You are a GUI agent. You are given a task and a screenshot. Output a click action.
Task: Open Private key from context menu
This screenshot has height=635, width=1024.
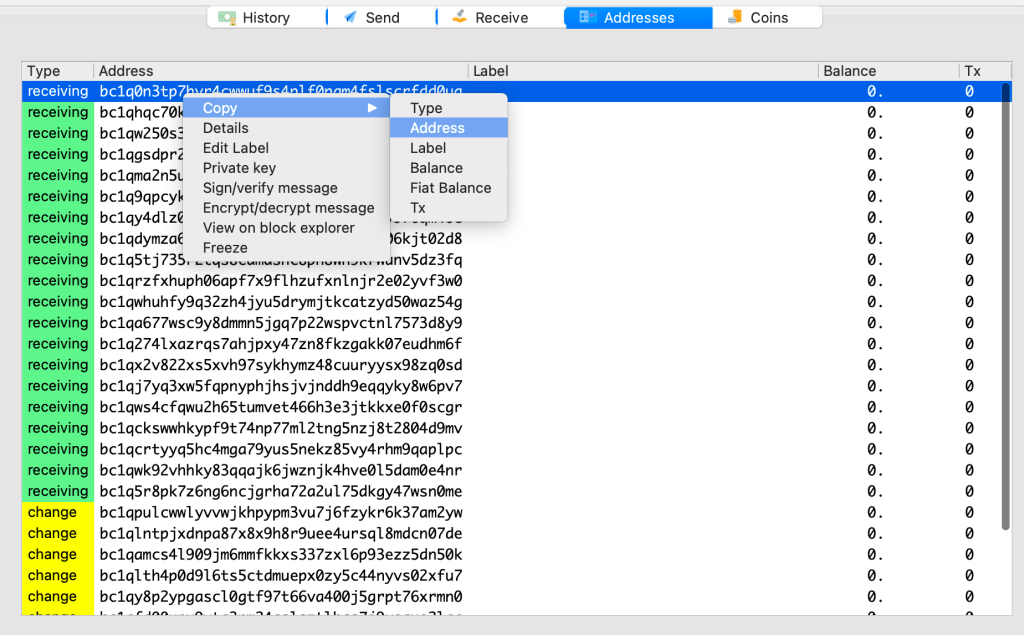[239, 168]
